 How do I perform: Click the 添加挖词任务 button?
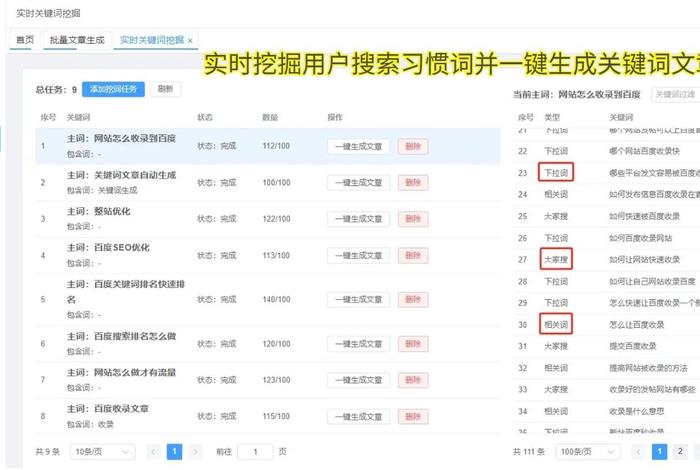(113, 89)
